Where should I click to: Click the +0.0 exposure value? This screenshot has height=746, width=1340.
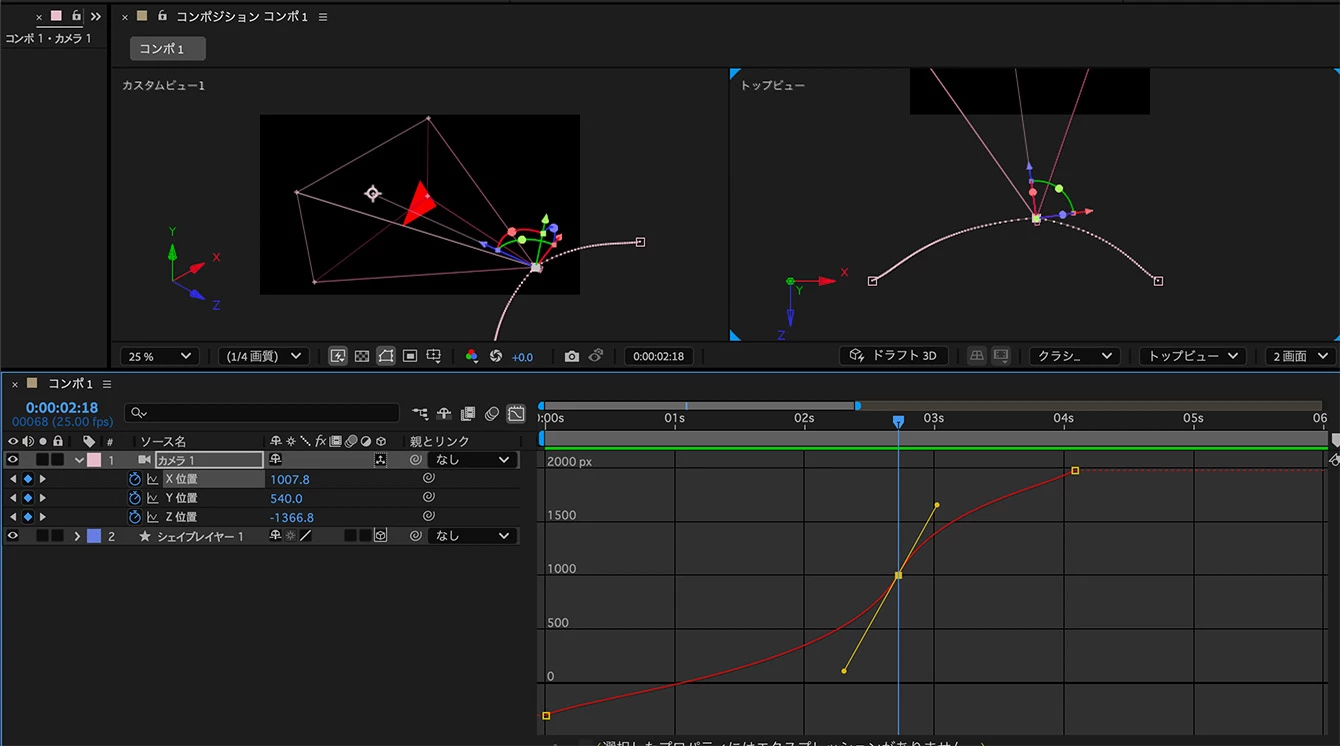(522, 357)
